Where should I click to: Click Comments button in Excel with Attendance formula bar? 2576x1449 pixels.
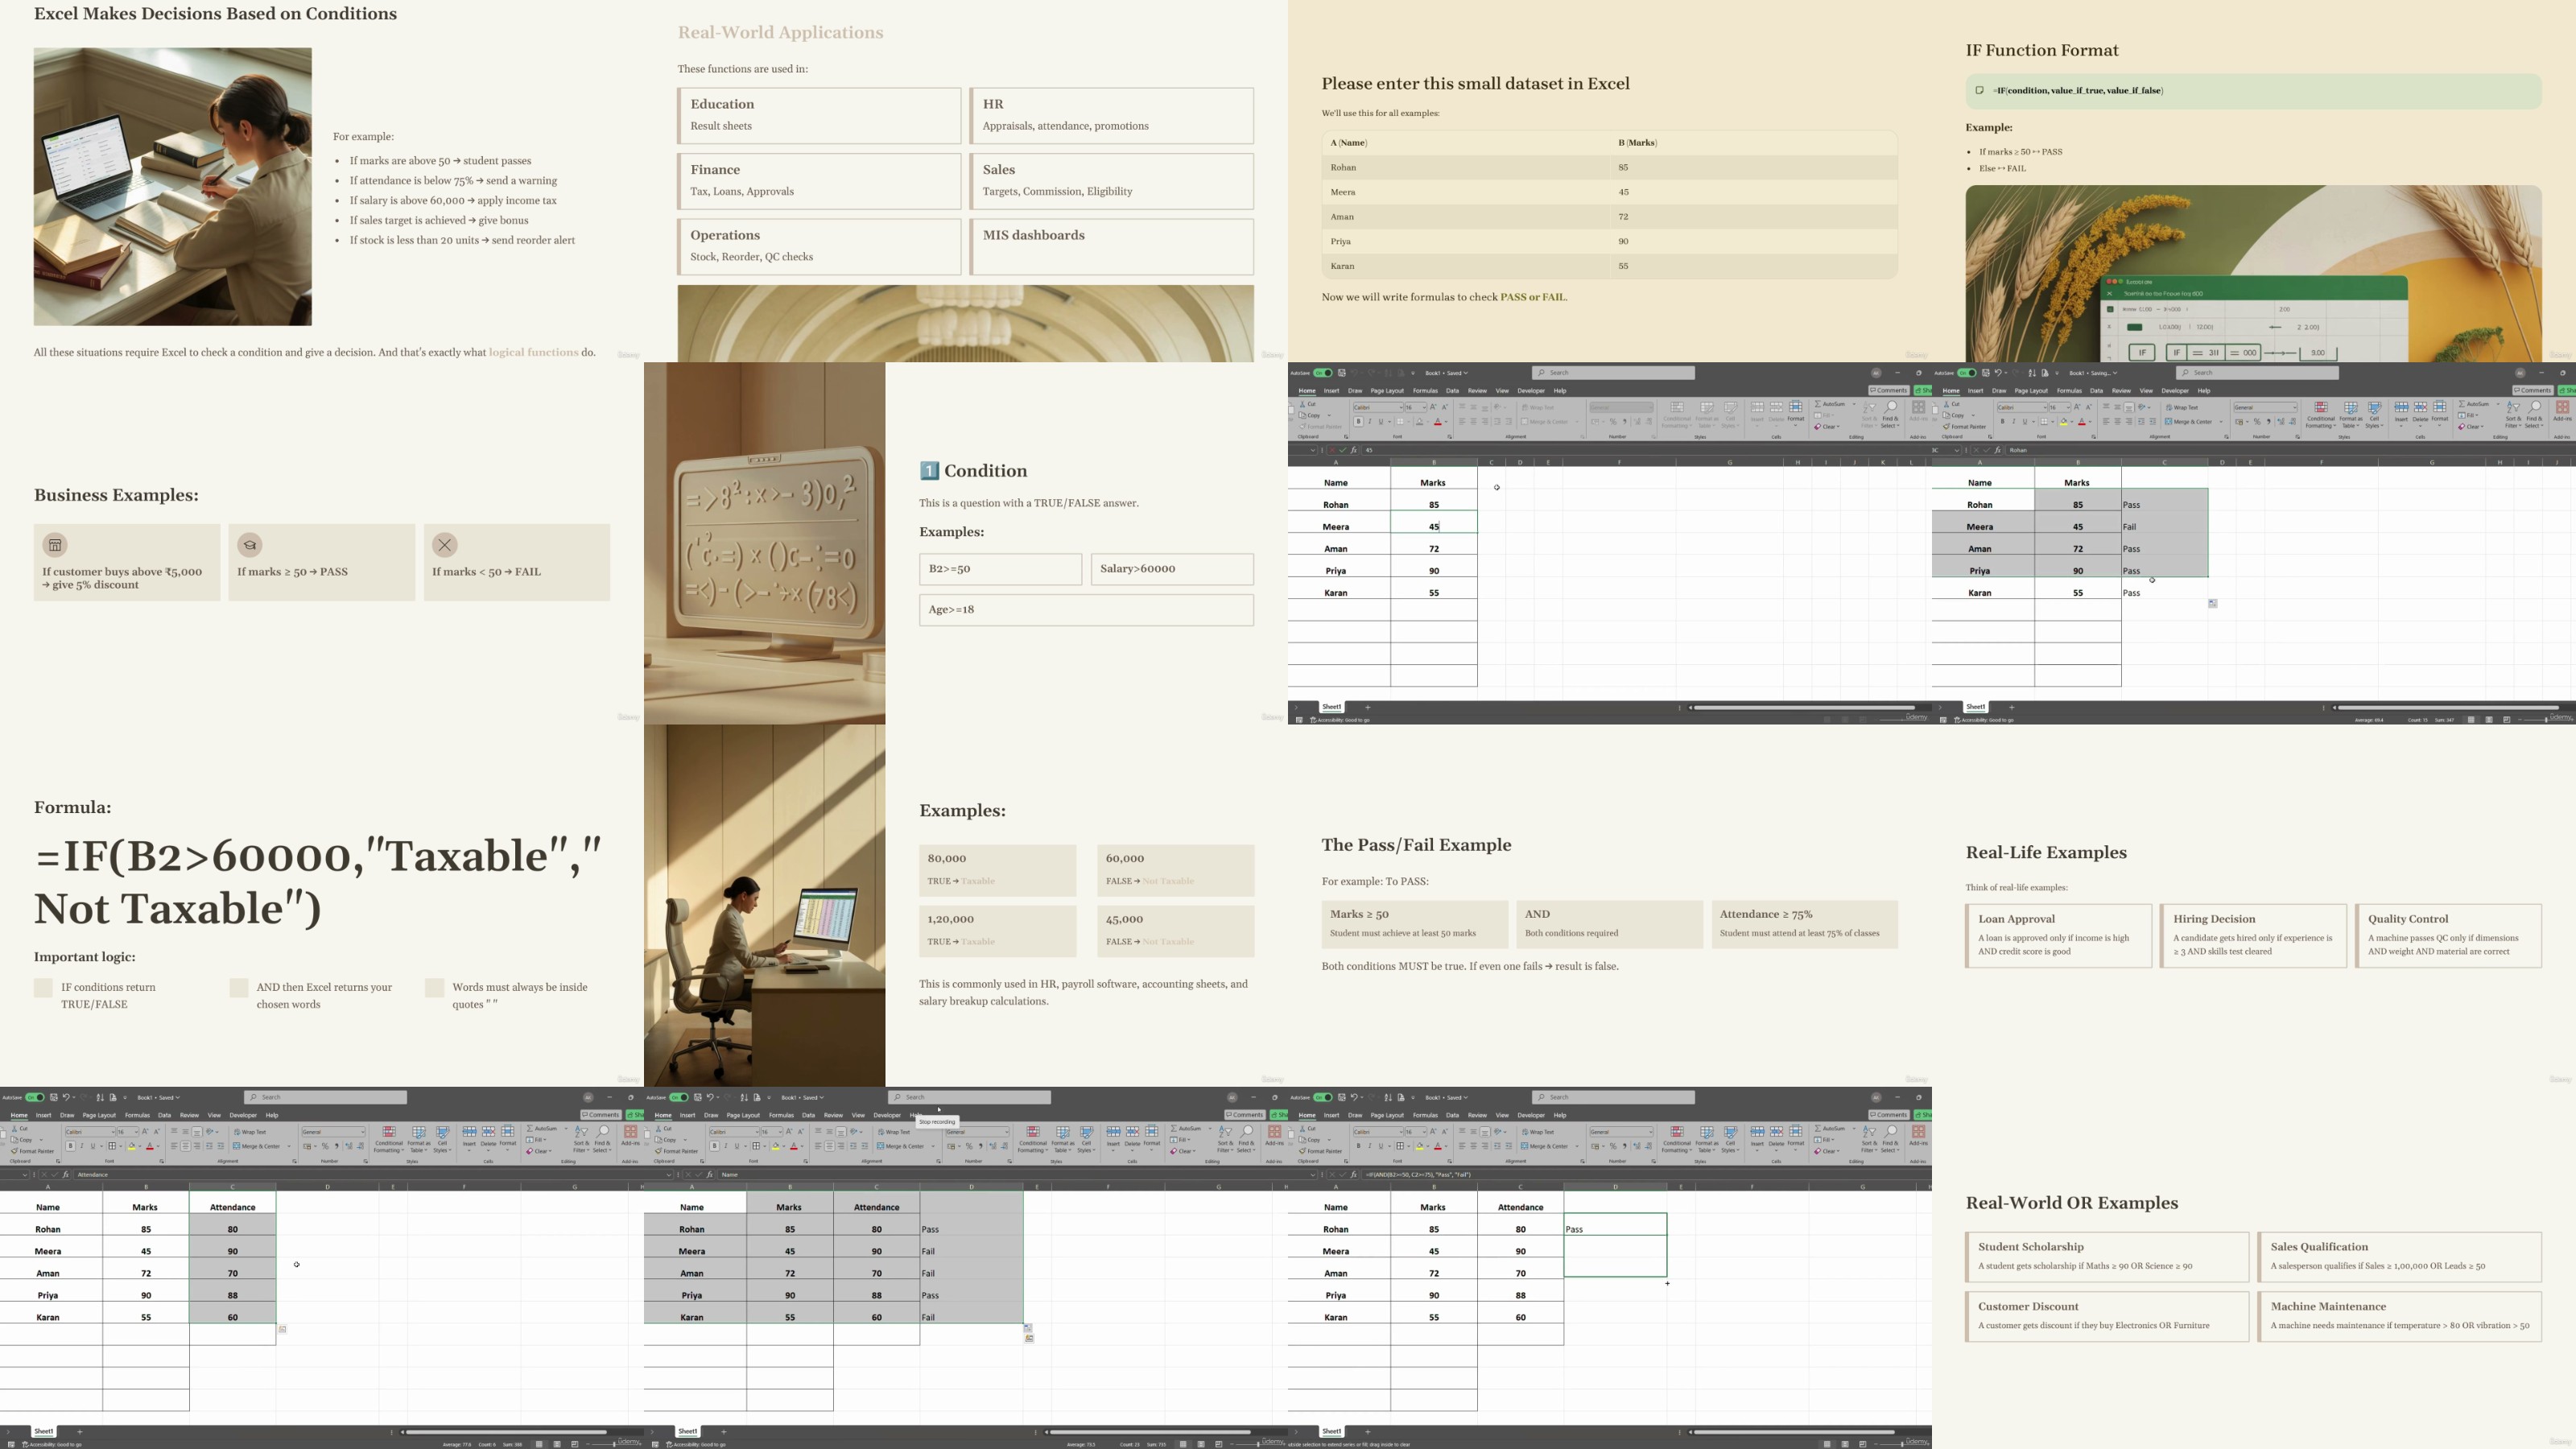(601, 1115)
